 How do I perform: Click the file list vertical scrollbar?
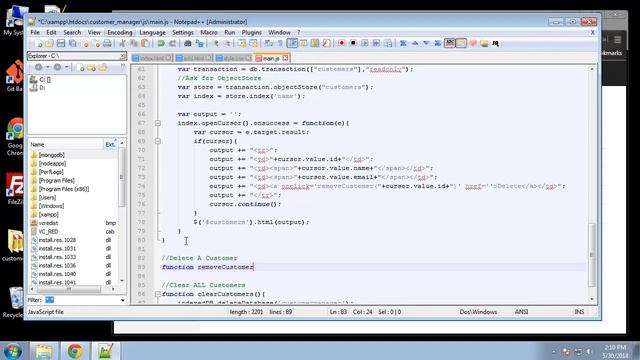122,212
